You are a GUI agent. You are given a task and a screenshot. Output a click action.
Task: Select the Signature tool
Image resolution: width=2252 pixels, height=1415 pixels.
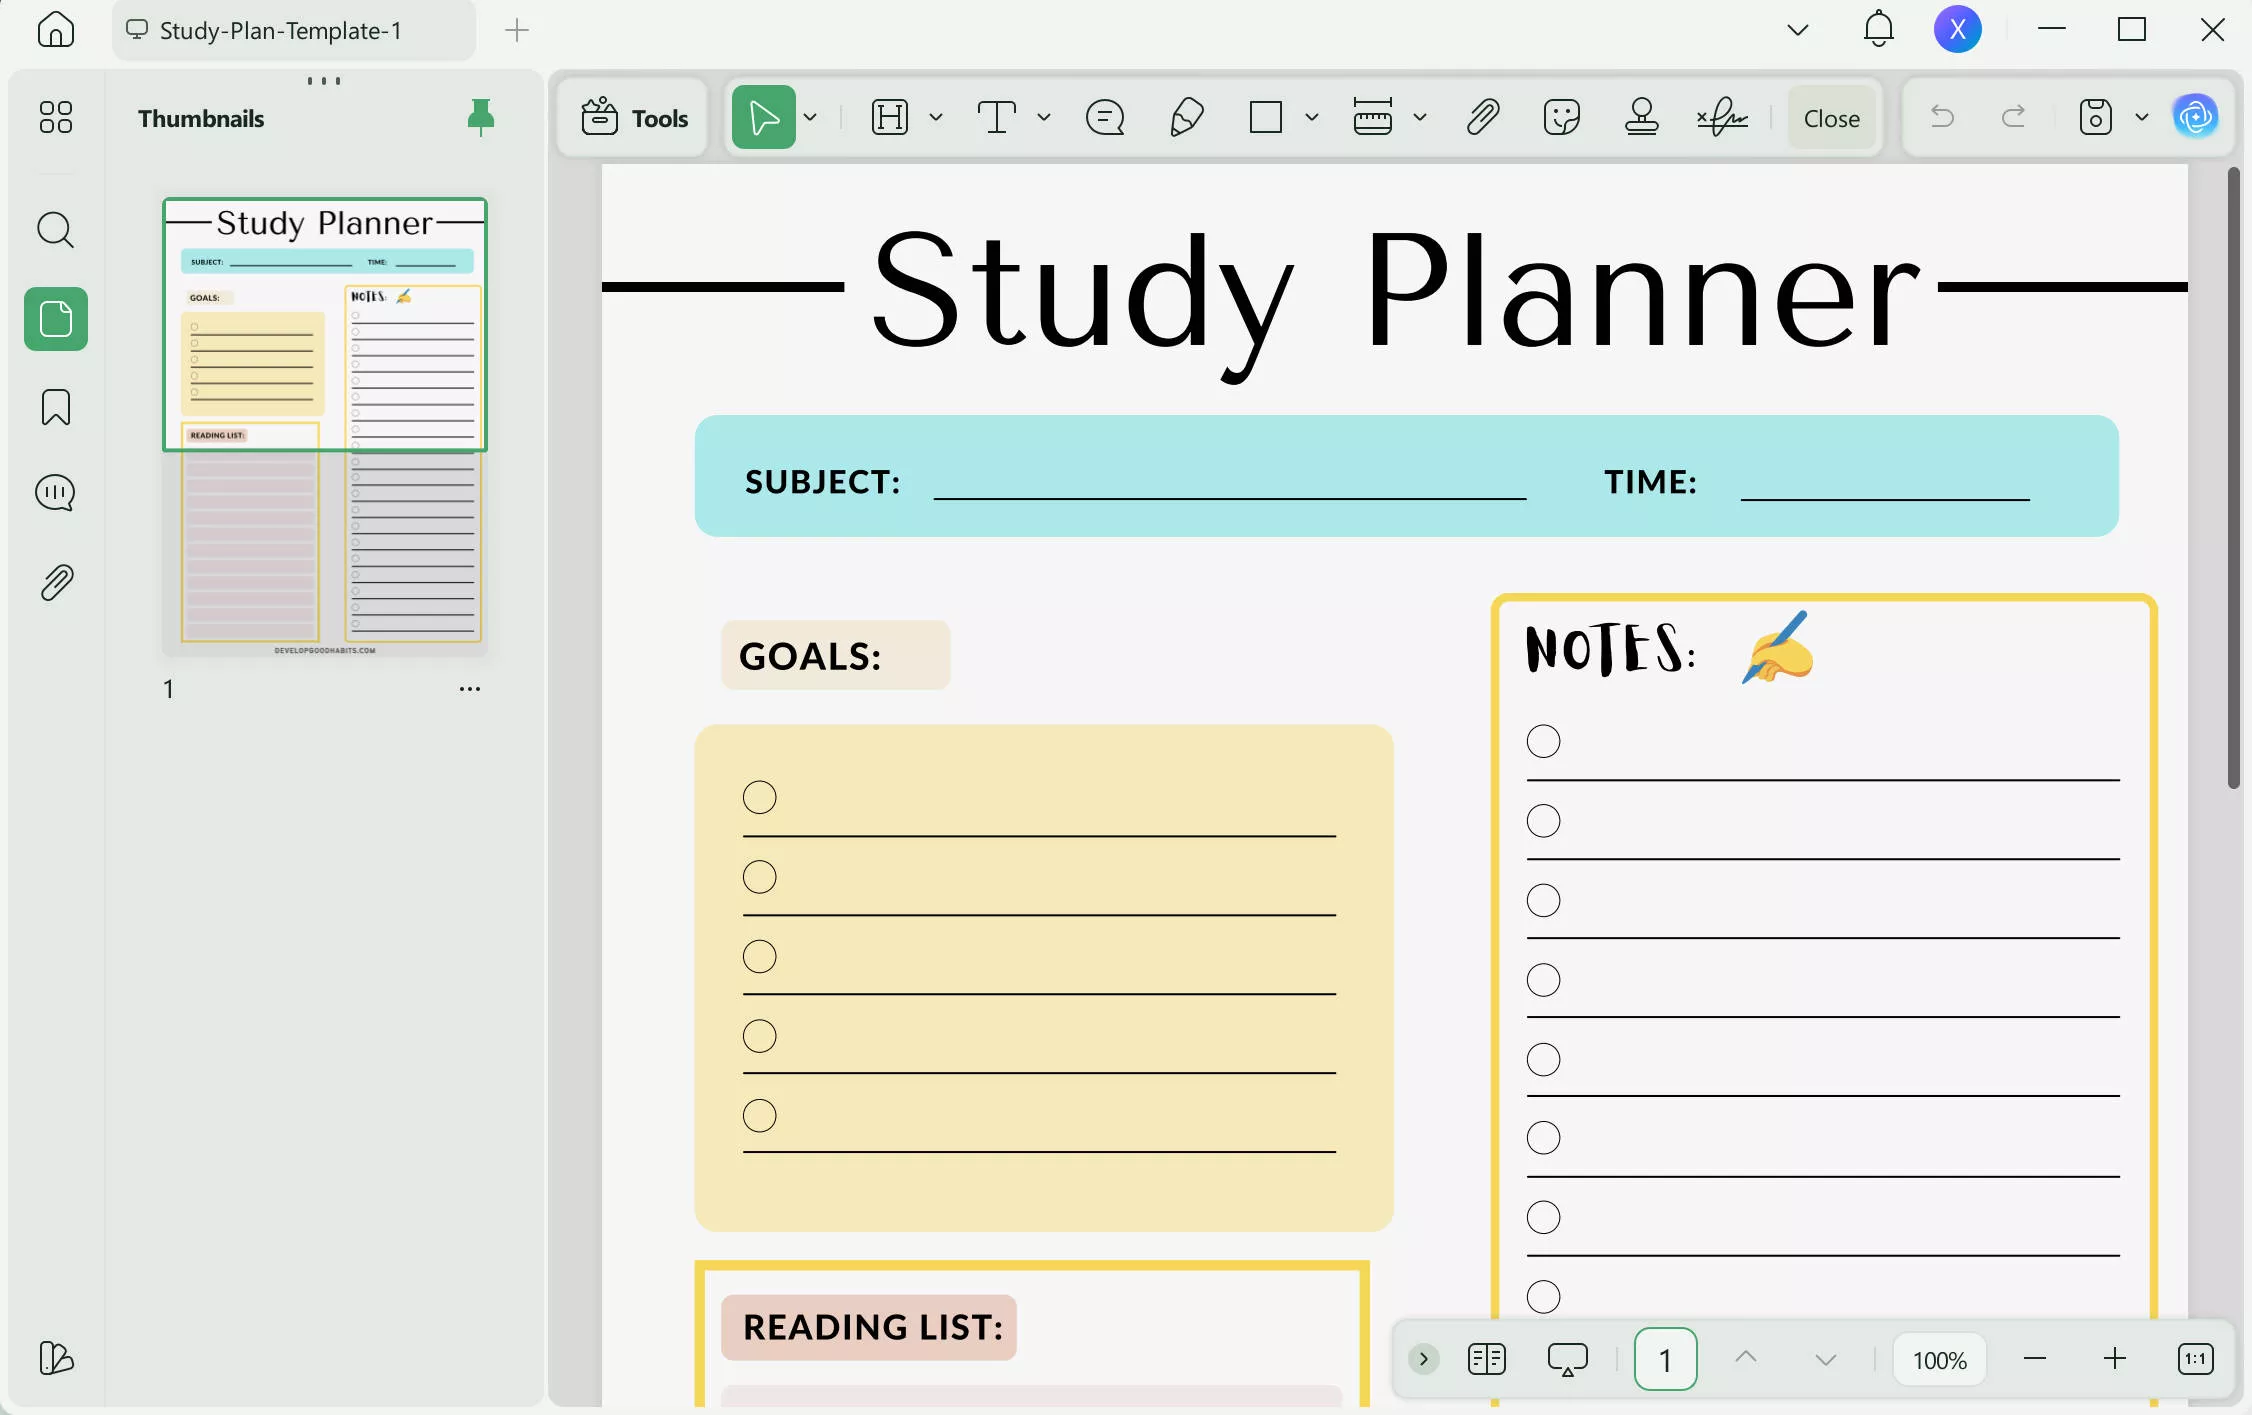(x=1722, y=117)
